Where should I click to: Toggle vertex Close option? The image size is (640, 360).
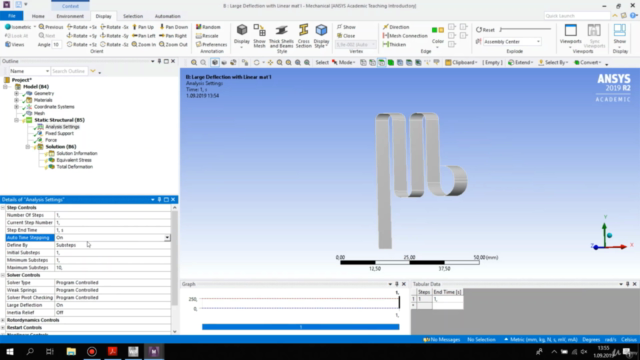point(346,36)
